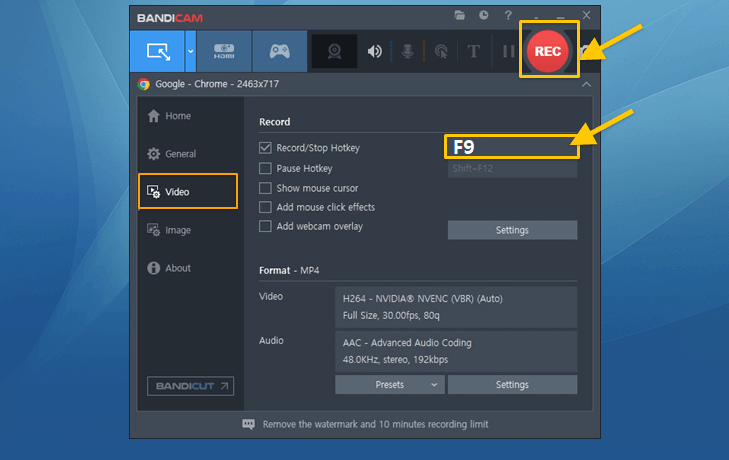Enable Add webcam overlay checkbox

pos(265,227)
